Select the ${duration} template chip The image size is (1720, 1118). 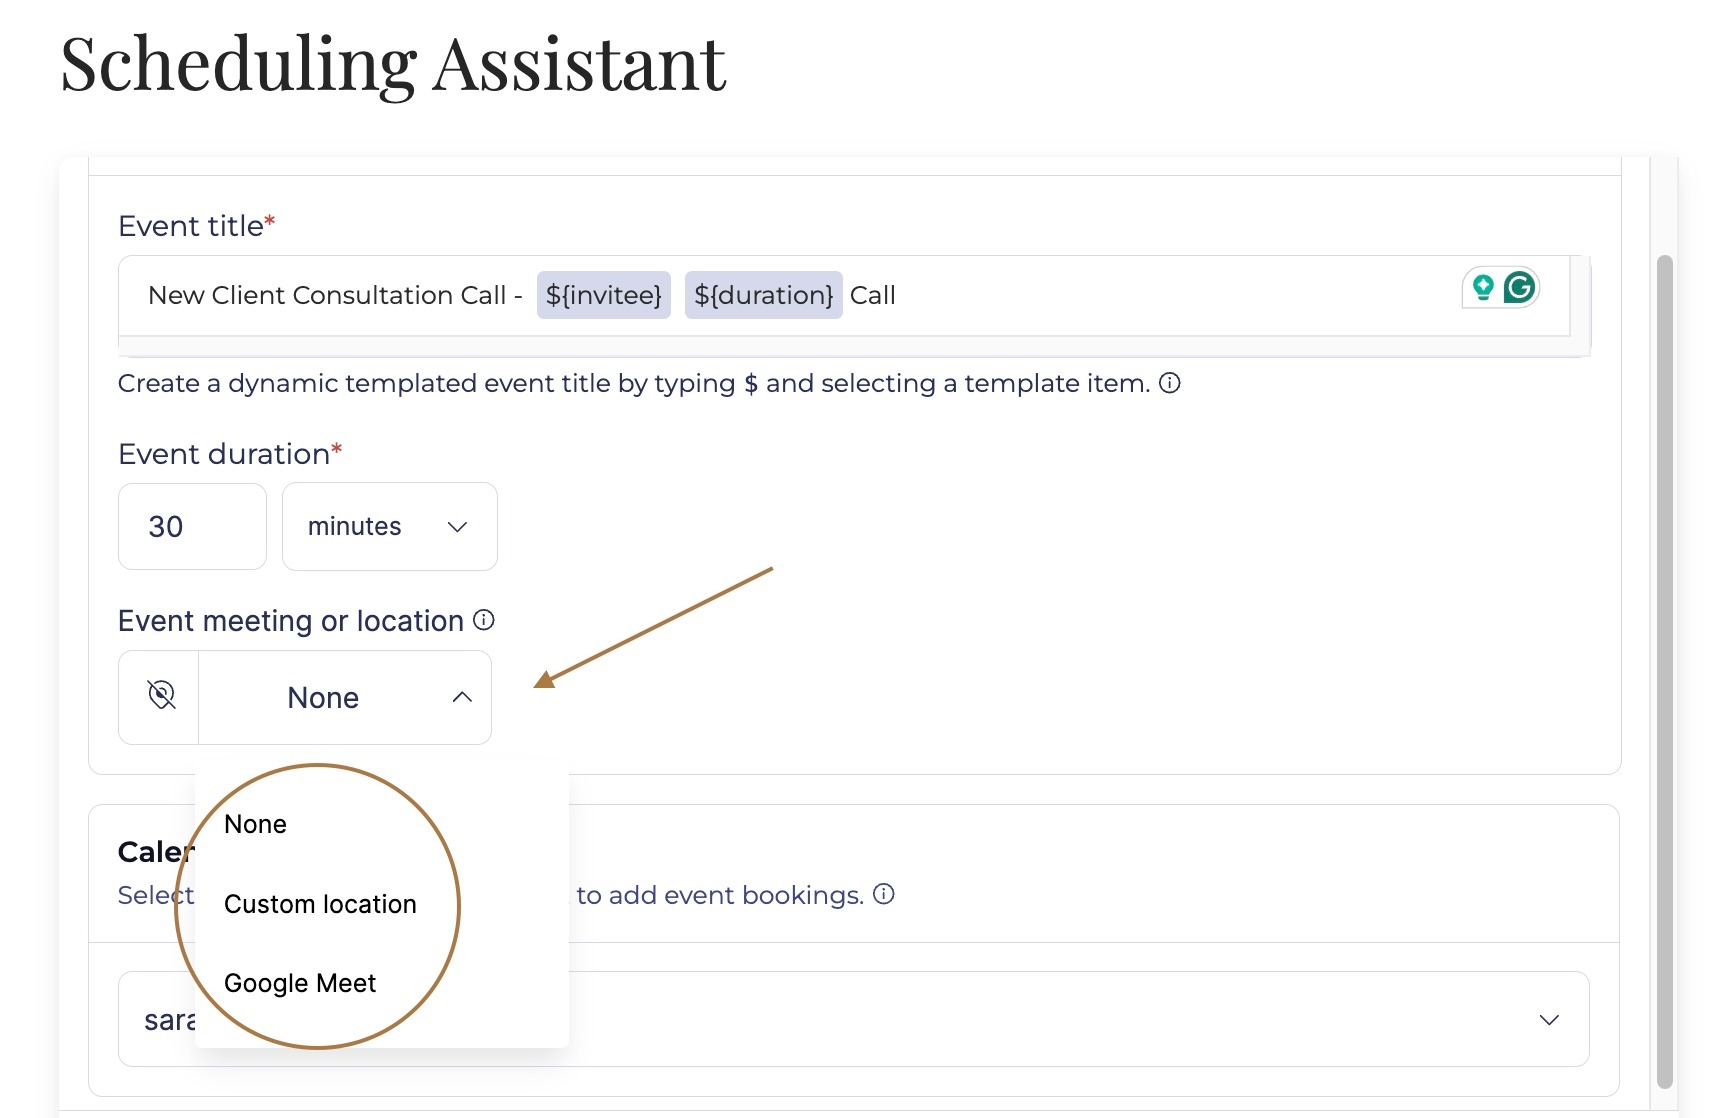coord(764,295)
